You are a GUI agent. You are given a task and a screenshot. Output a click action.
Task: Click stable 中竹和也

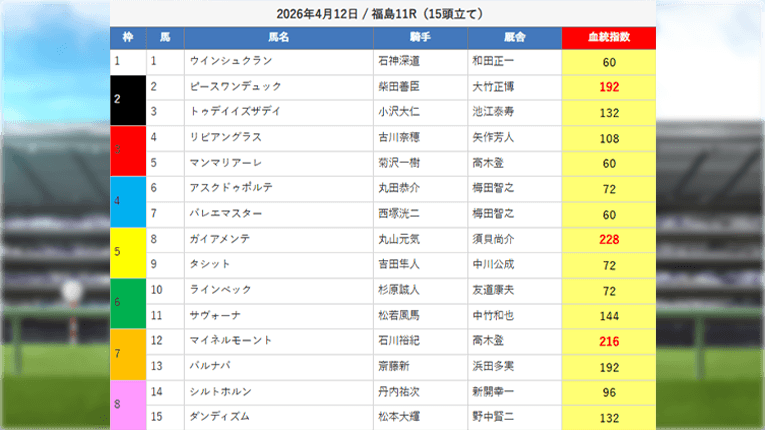[x=493, y=315]
